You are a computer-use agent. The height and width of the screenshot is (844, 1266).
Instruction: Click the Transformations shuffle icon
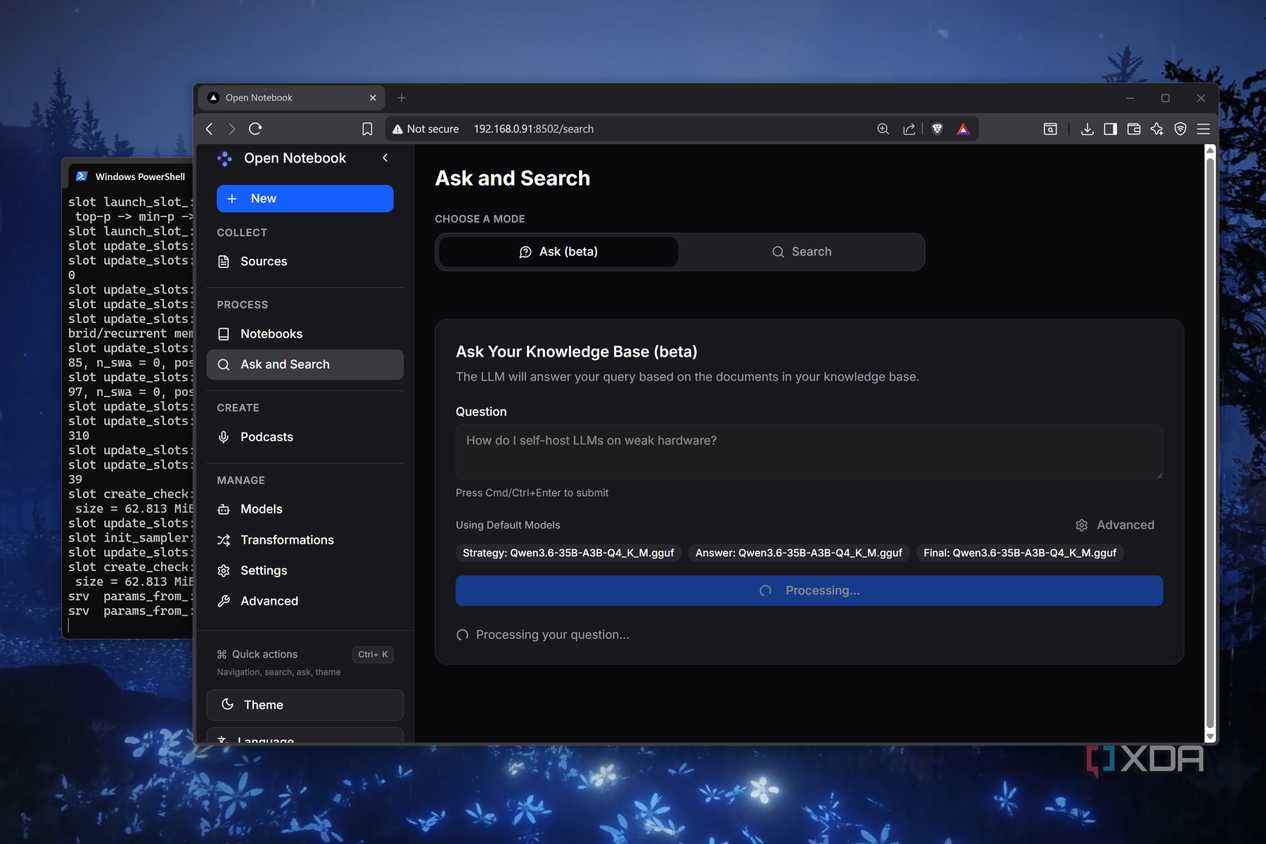[224, 540]
